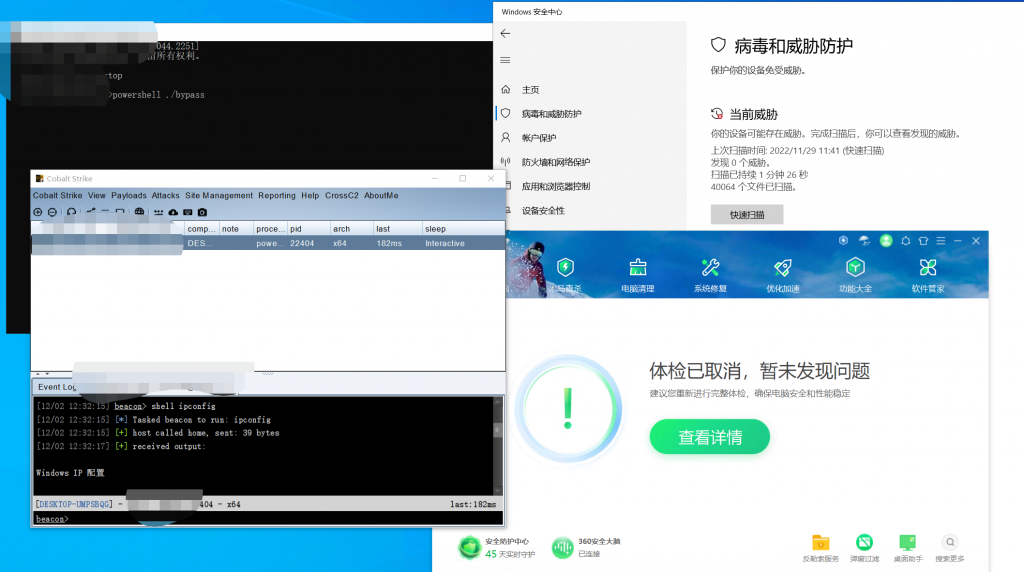Select 主页 in Windows Security sidebar
The height and width of the screenshot is (572, 1024).
(x=530, y=89)
